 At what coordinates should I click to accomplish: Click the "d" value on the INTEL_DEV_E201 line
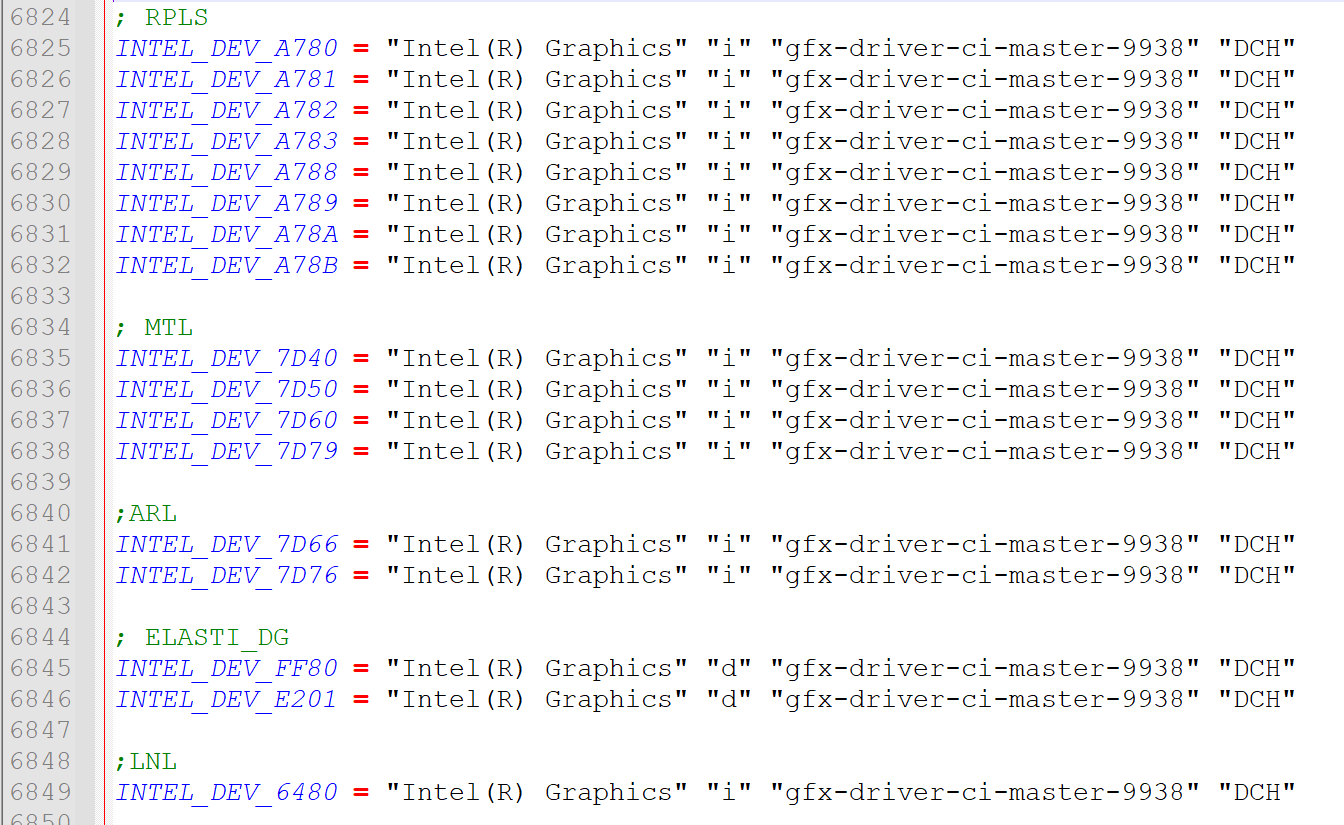[729, 699]
